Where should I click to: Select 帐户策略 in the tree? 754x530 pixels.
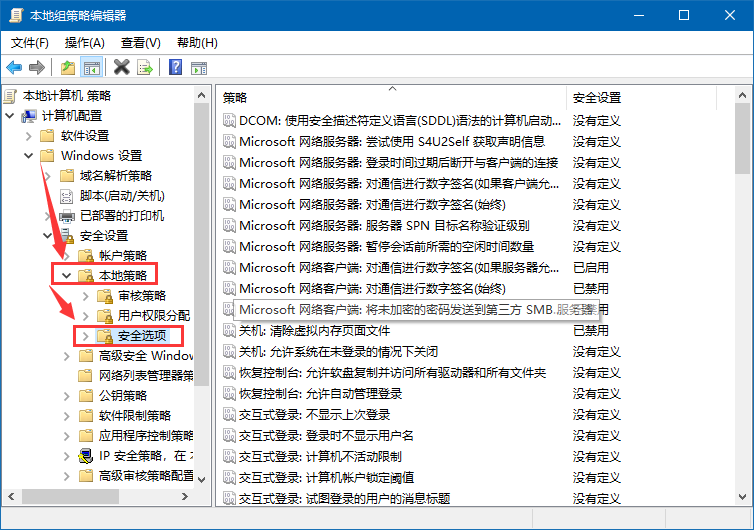click(x=121, y=255)
